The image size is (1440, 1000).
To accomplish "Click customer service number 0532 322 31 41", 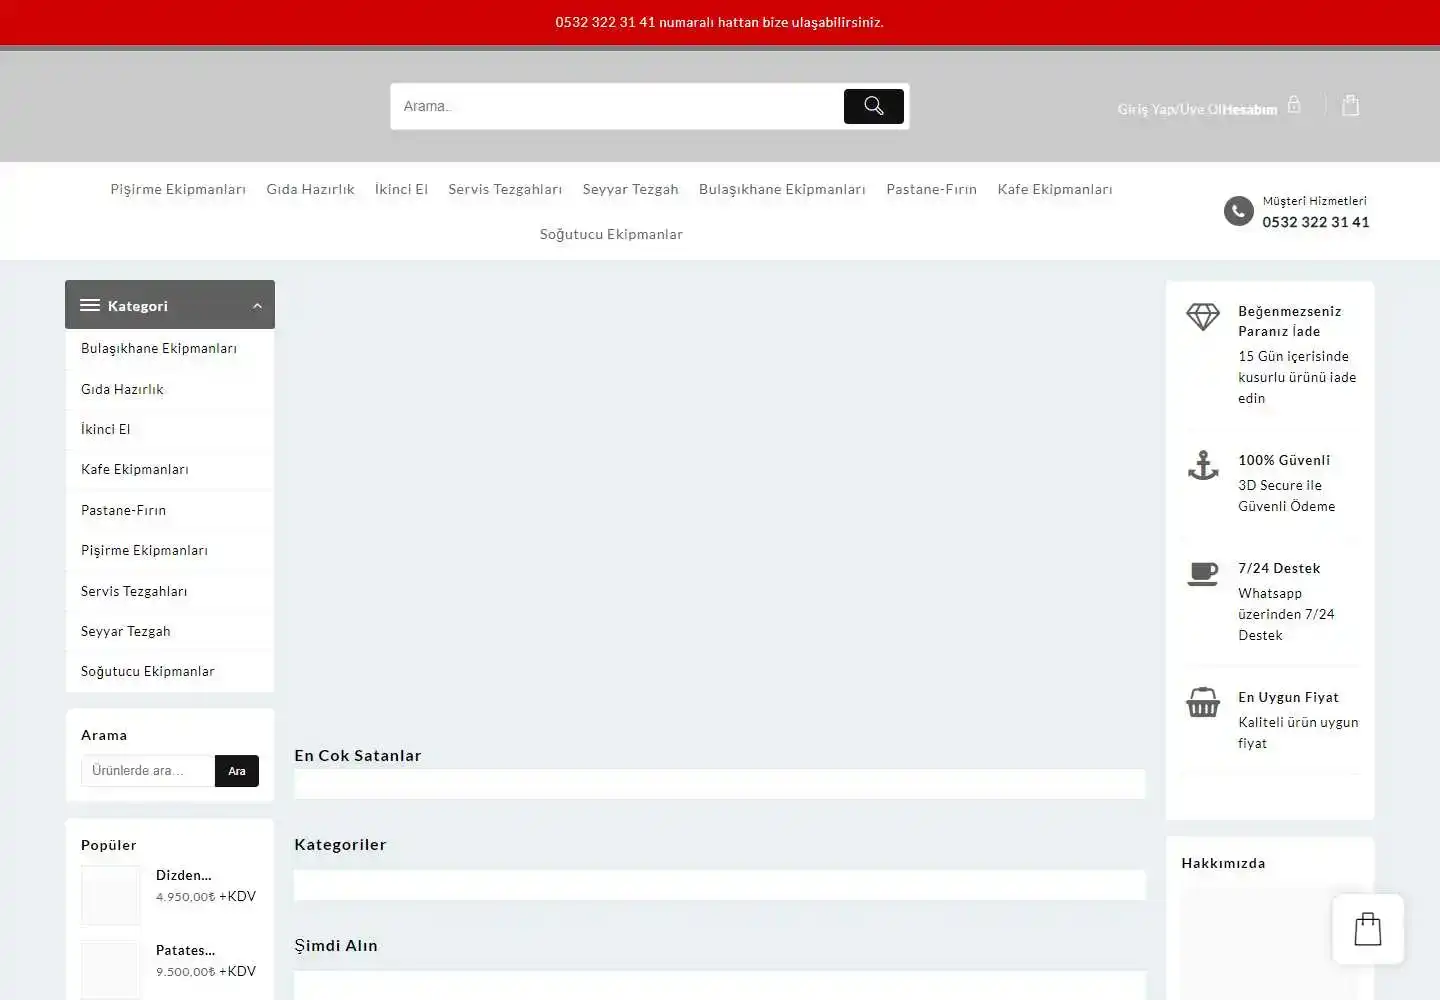I will click(1315, 222).
